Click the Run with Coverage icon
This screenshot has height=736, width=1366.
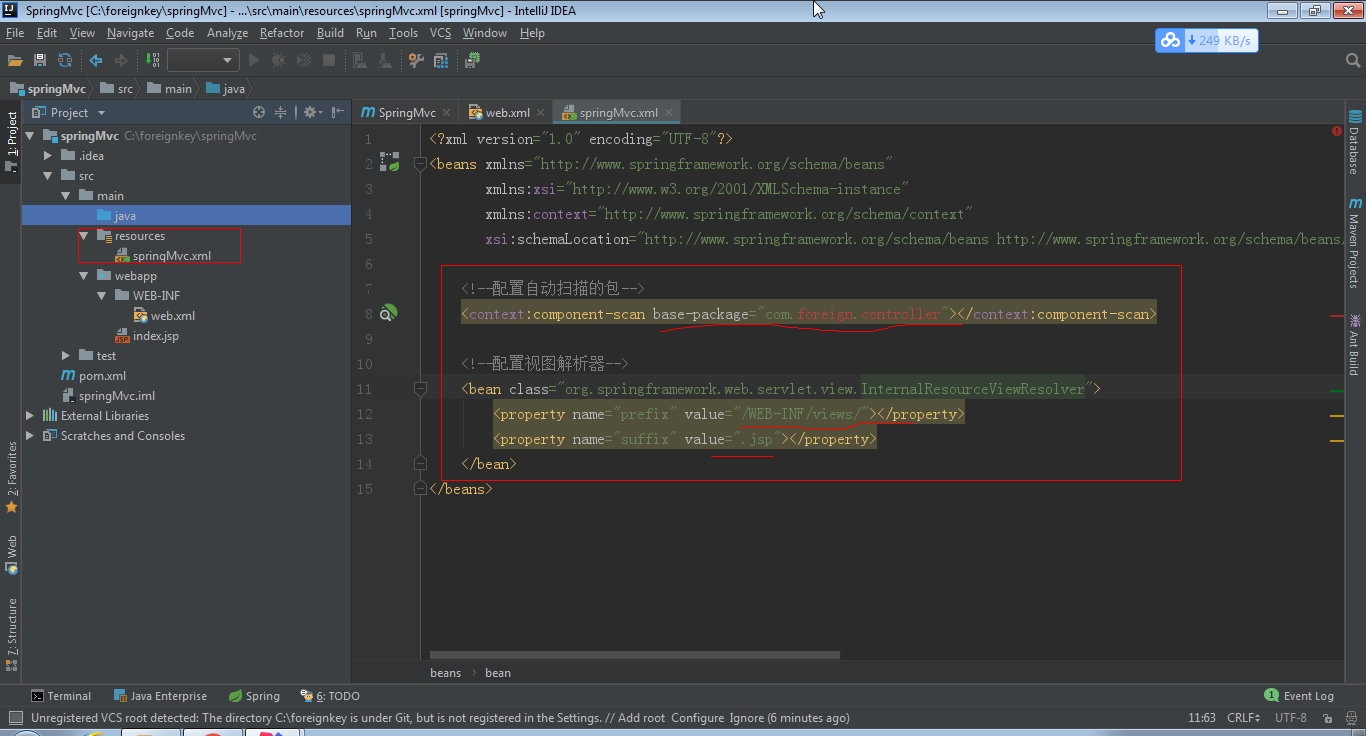pos(304,60)
